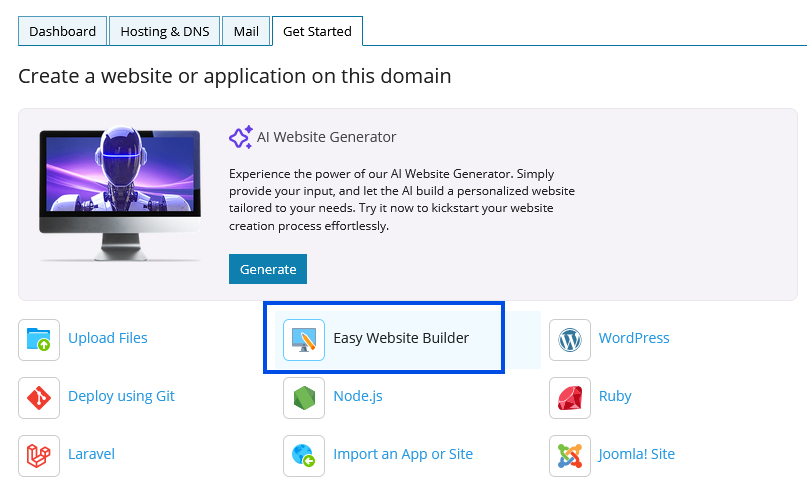Click the AI Website Generator sparkle icon
807x490 pixels.
pyautogui.click(x=241, y=137)
